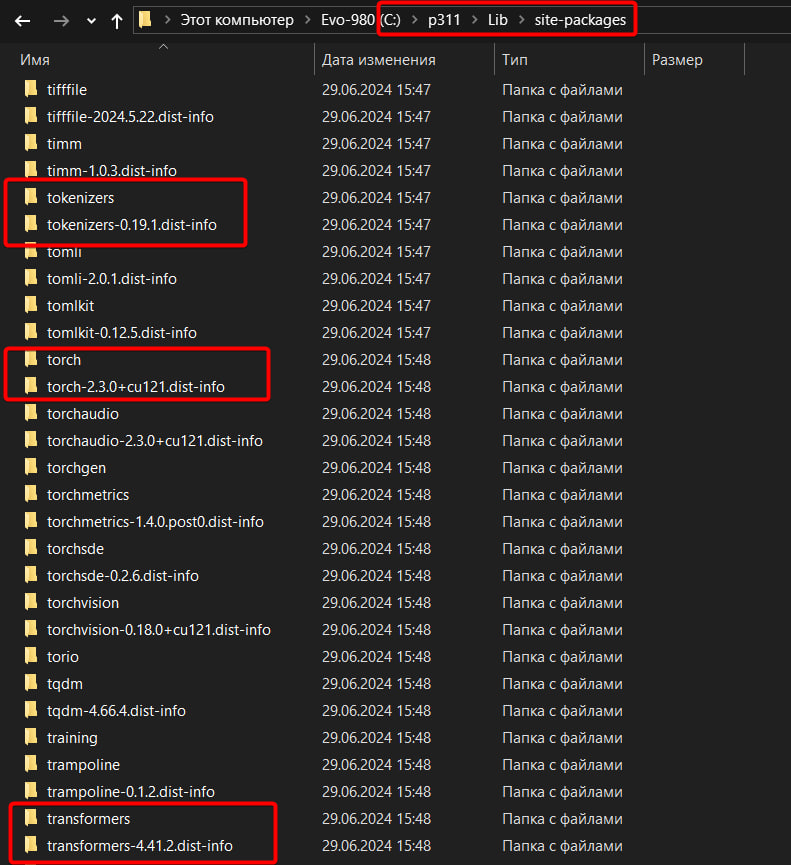Navigate to Evo-980 (C:) breadcrumb
Viewport: 791px width, 865px height.
click(x=361, y=20)
